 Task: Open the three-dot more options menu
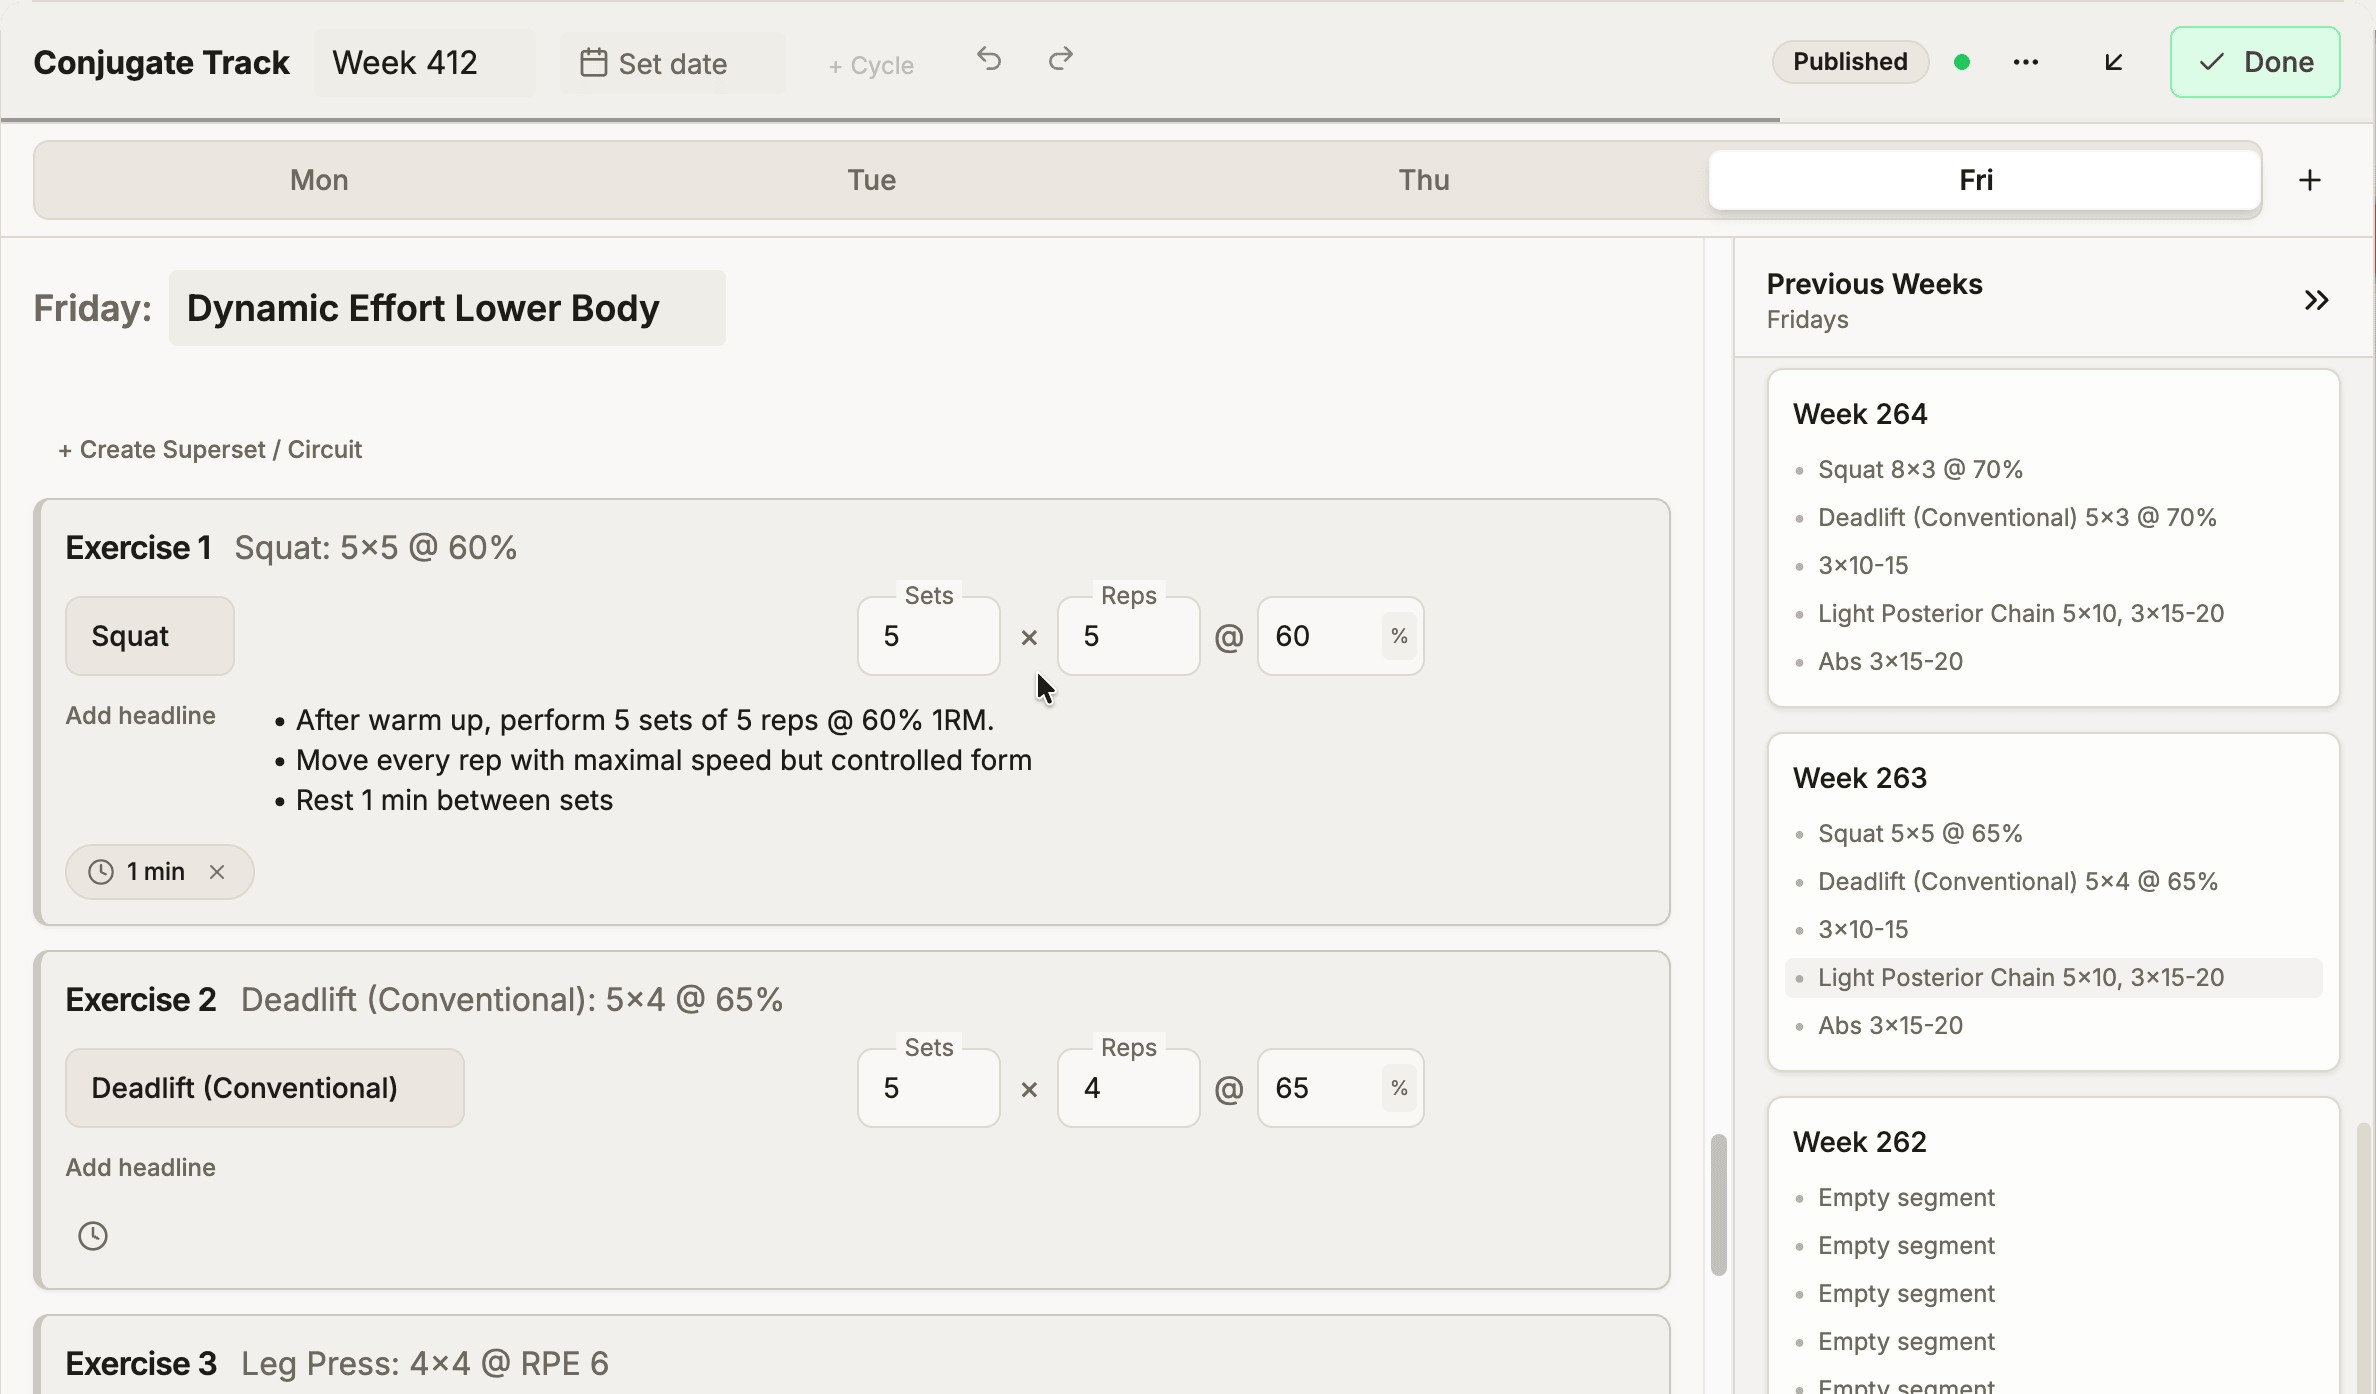pyautogui.click(x=2026, y=62)
